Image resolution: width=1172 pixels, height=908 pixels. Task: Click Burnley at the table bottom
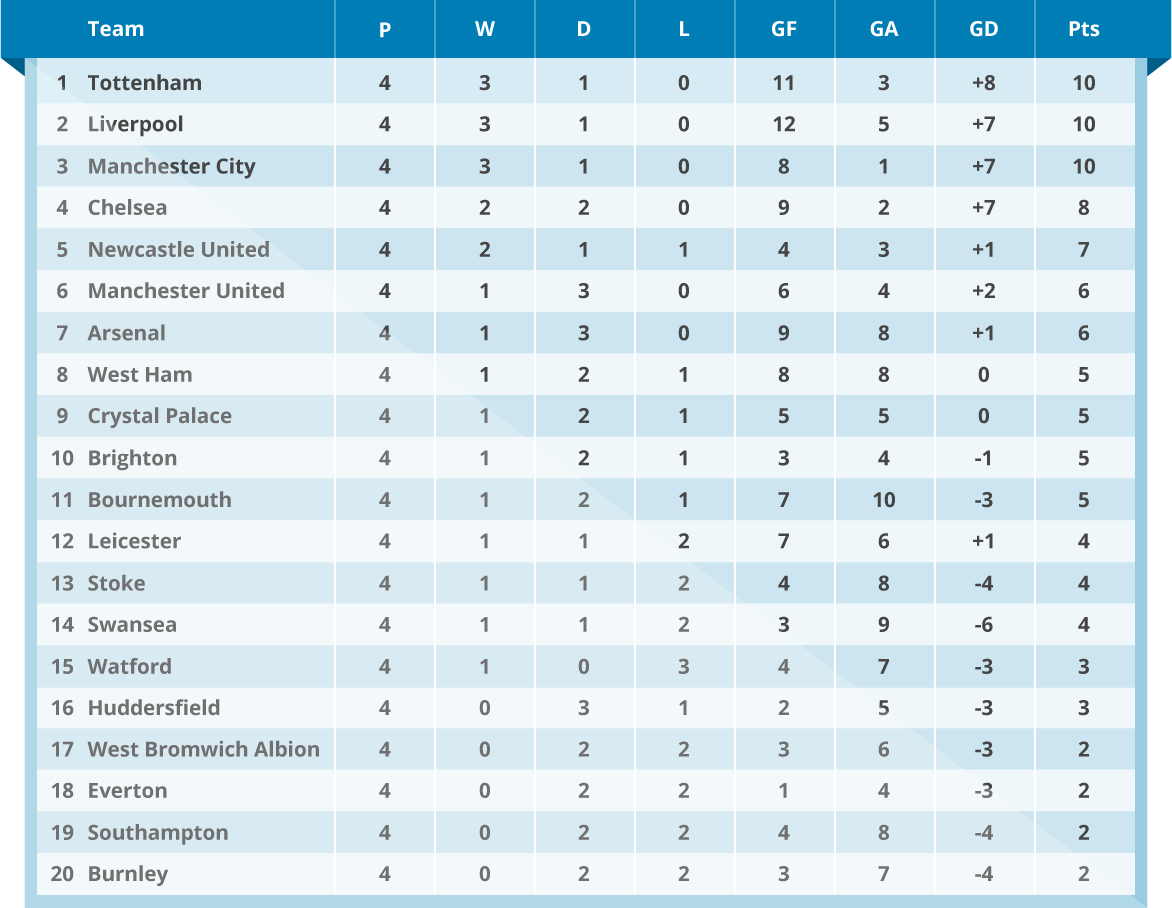tap(127, 874)
